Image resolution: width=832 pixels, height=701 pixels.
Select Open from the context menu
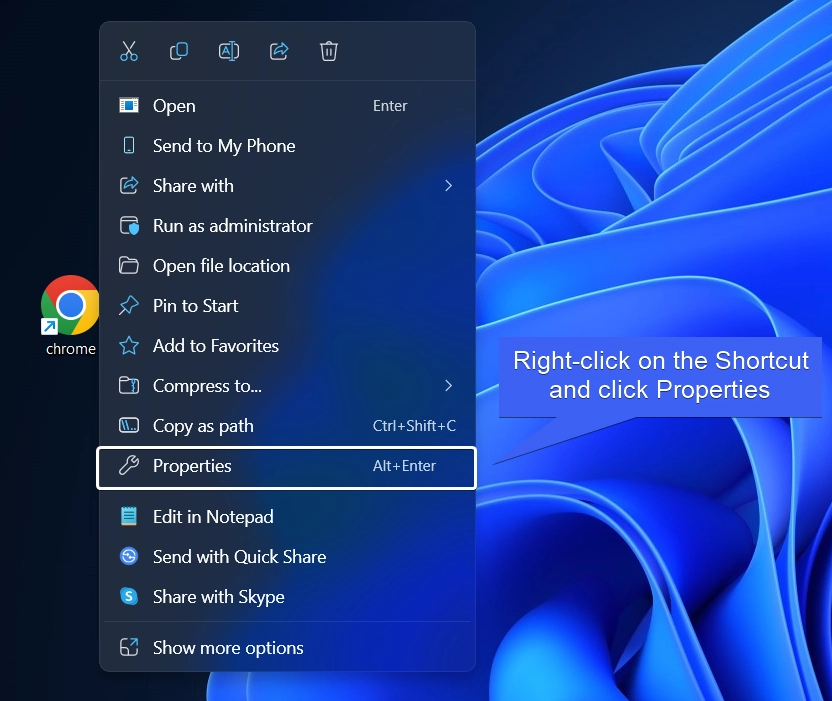[x=287, y=106]
